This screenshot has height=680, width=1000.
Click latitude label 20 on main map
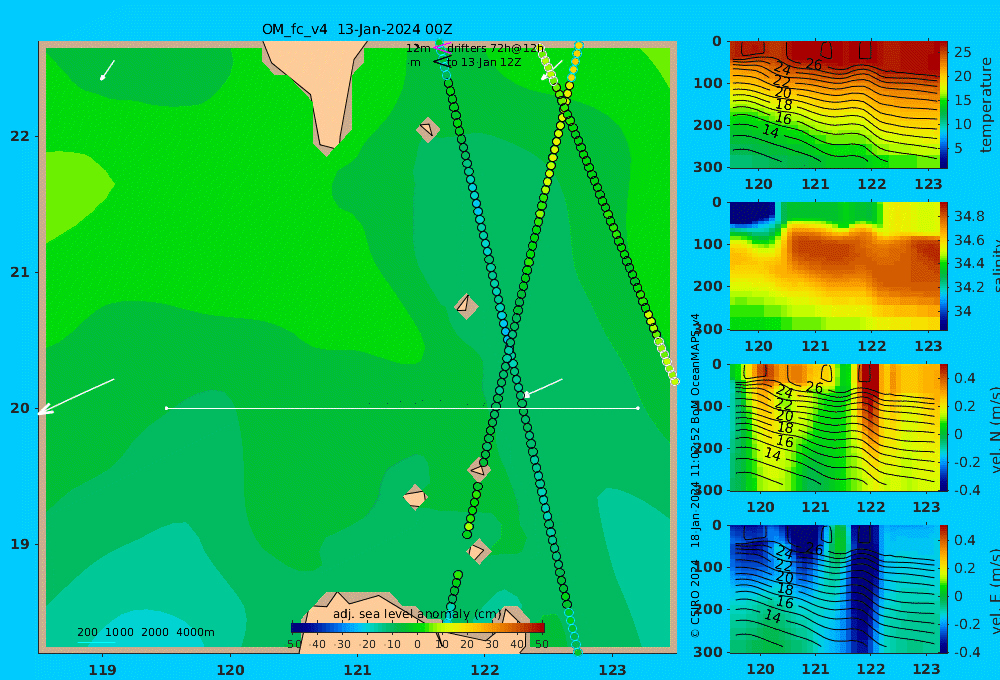pyautogui.click(x=20, y=408)
